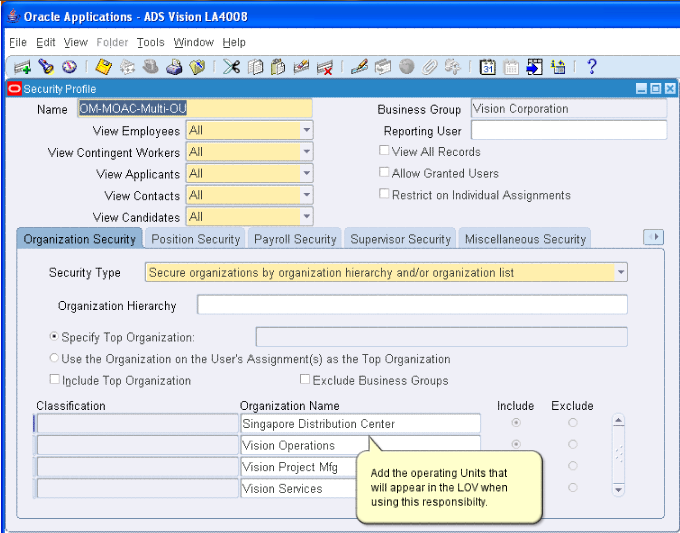
Task: Click the organization list scrollbar up arrow
Action: [x=618, y=420]
